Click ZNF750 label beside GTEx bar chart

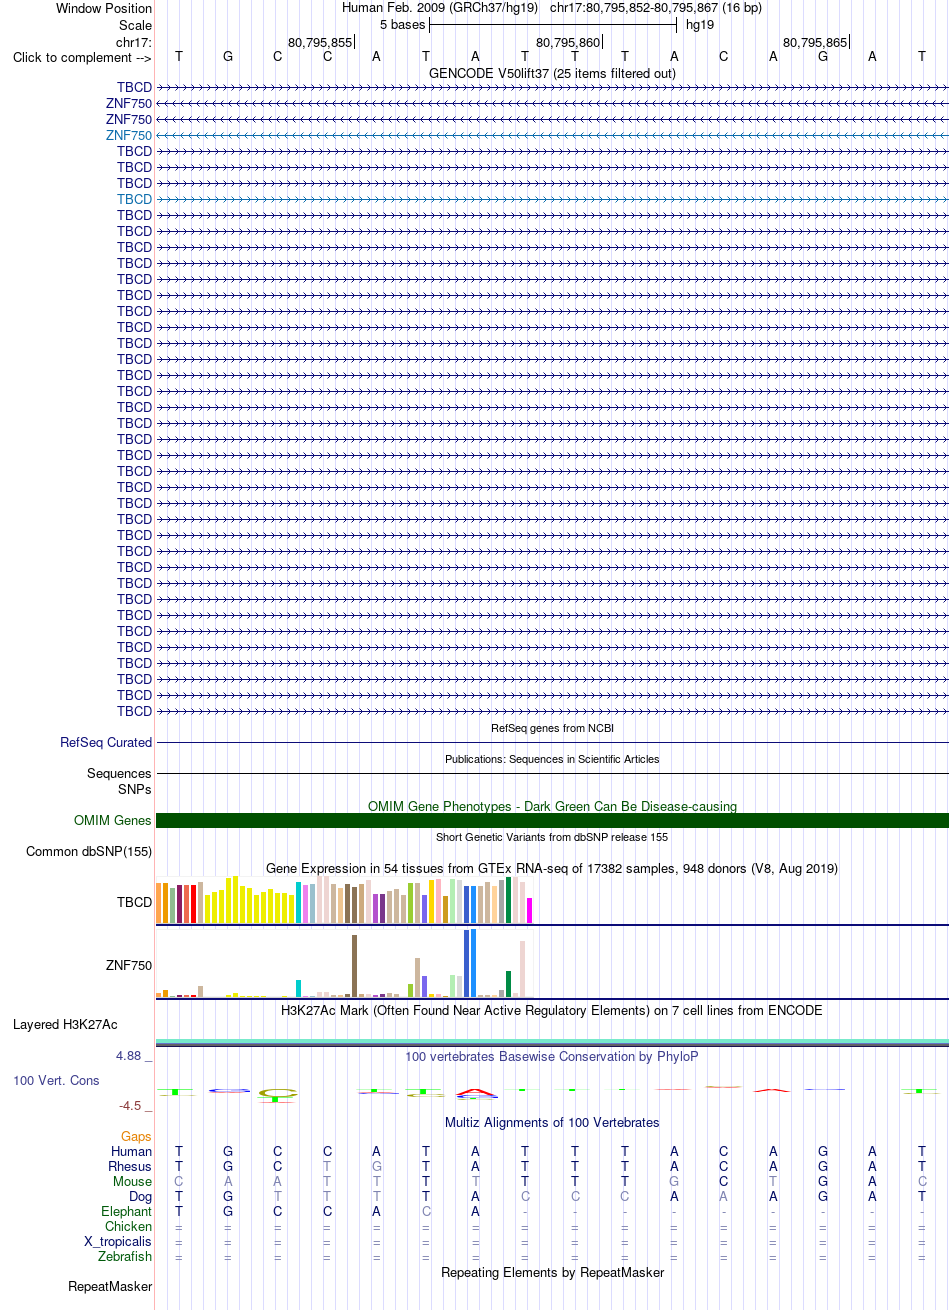click(129, 966)
